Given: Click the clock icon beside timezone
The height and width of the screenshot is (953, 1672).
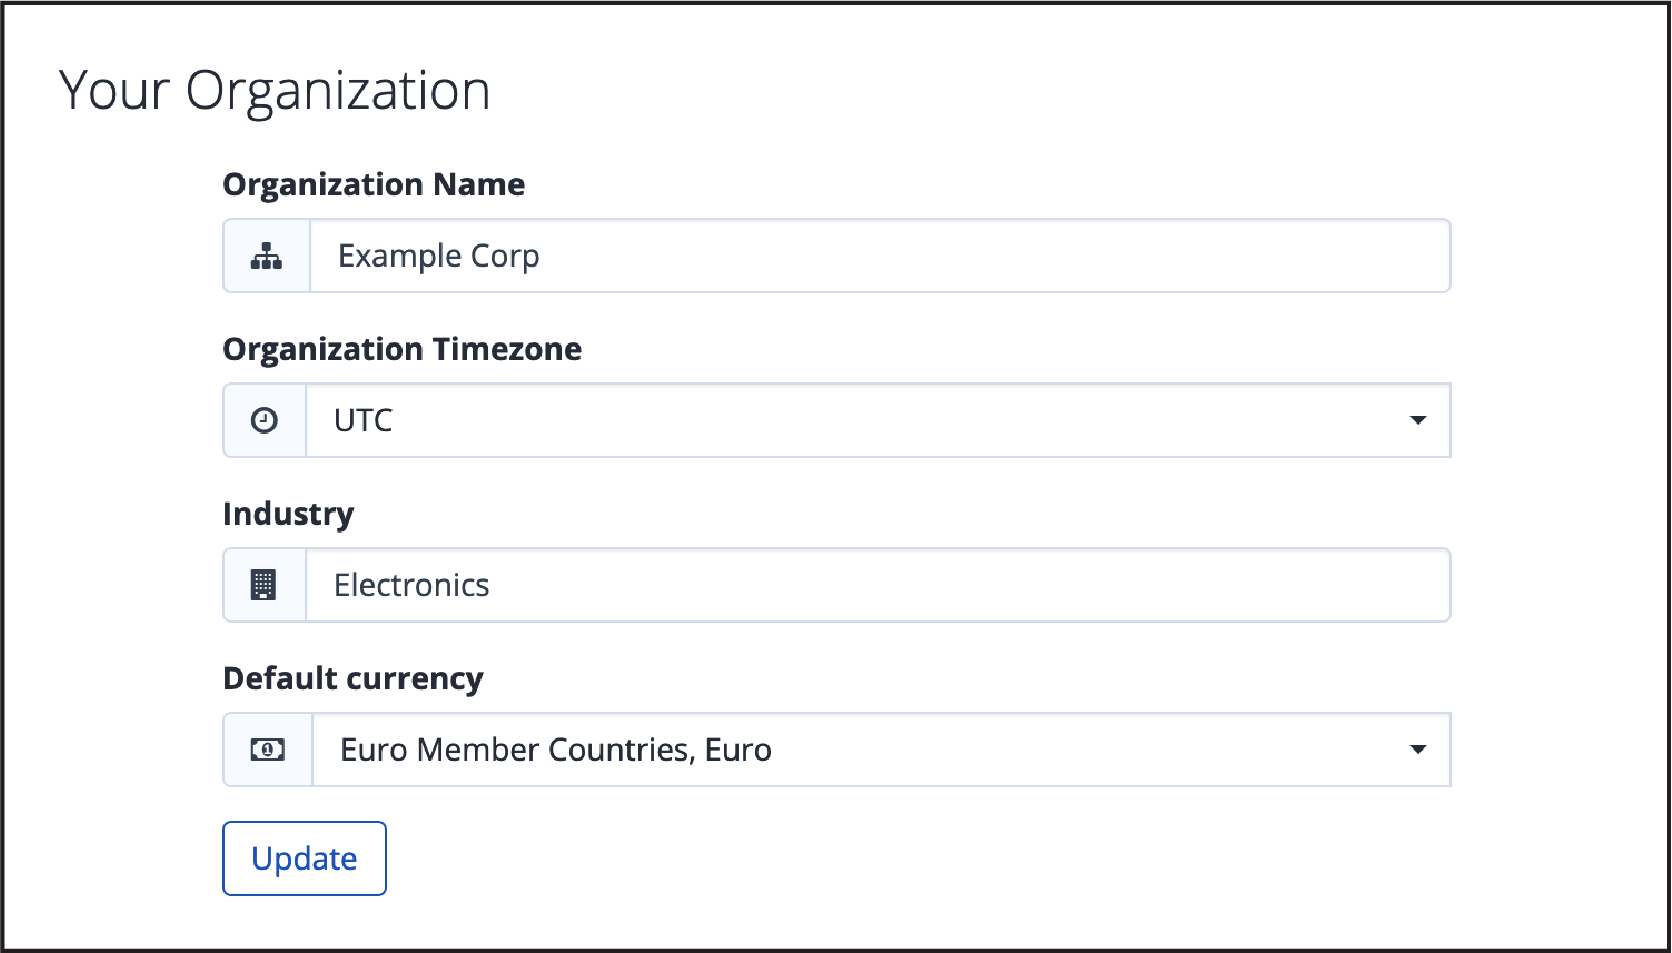Looking at the screenshot, I should tap(264, 420).
